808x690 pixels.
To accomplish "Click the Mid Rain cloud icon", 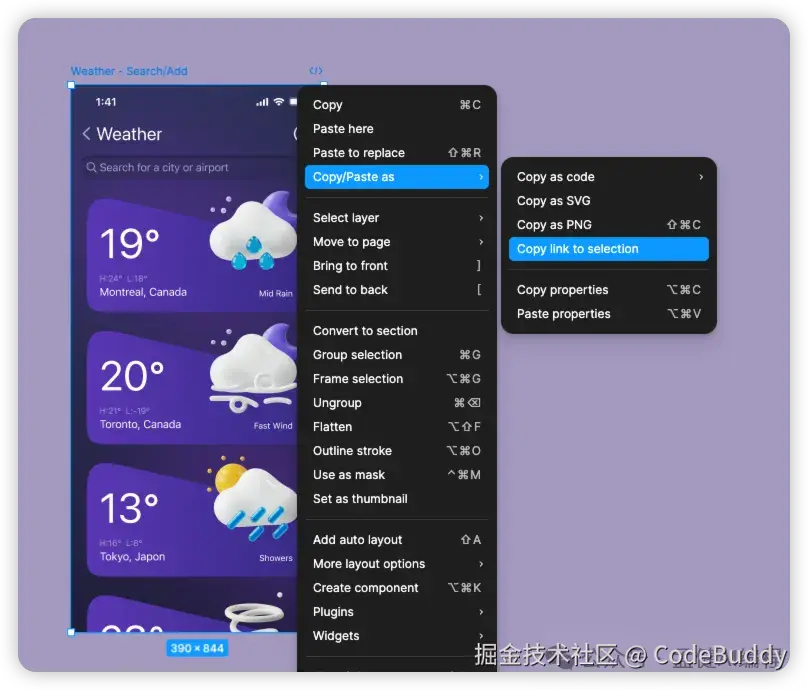I will (x=252, y=230).
